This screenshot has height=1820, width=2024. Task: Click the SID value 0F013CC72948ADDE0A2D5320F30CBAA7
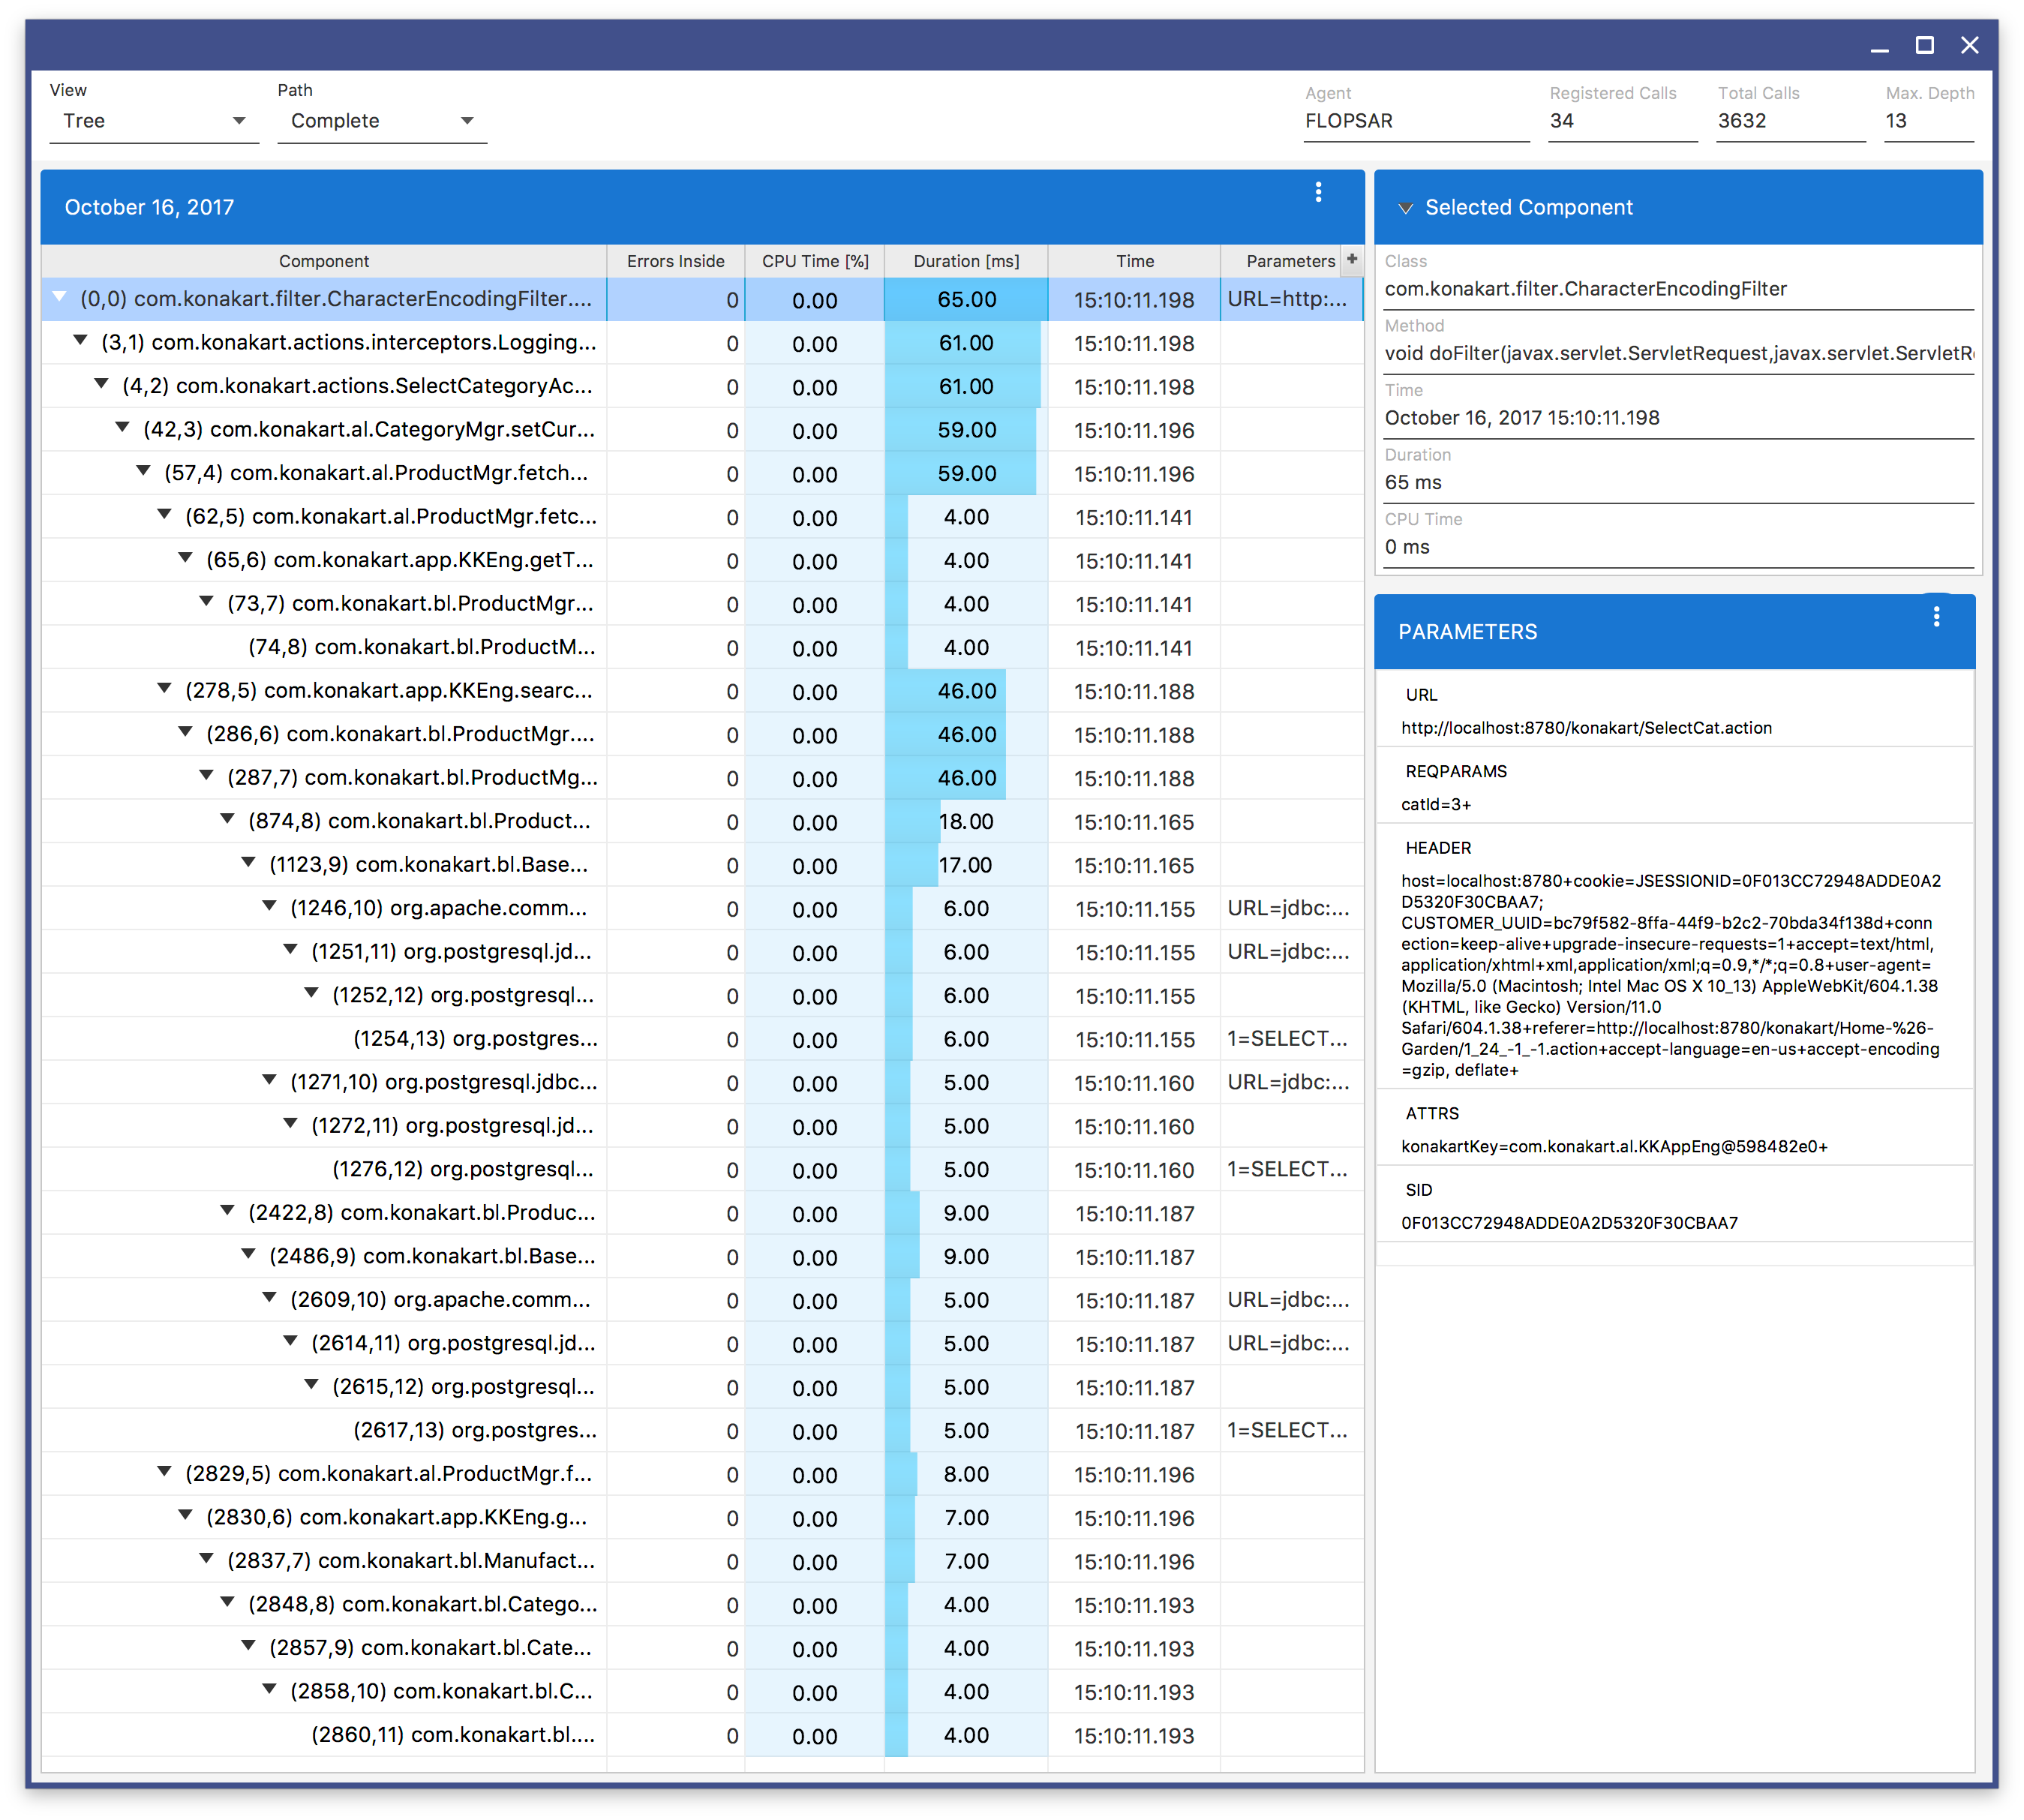[x=1569, y=1223]
